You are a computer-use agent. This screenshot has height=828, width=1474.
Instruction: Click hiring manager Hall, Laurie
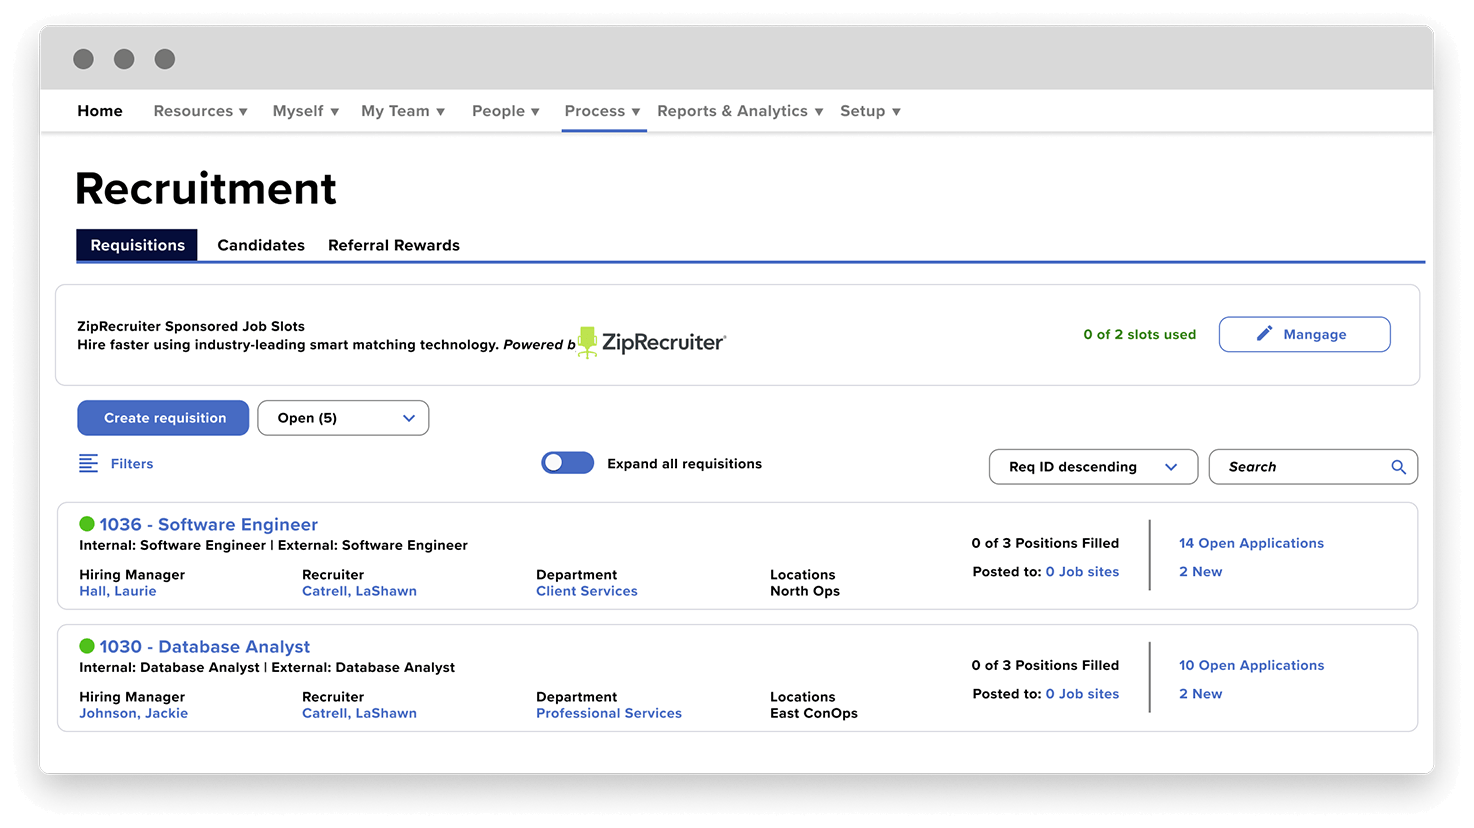pyautogui.click(x=118, y=591)
